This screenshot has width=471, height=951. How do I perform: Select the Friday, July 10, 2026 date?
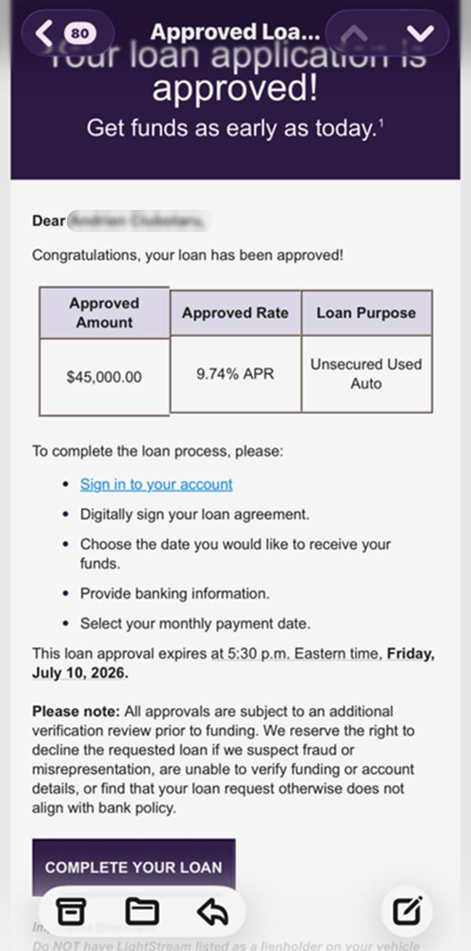pos(233,664)
